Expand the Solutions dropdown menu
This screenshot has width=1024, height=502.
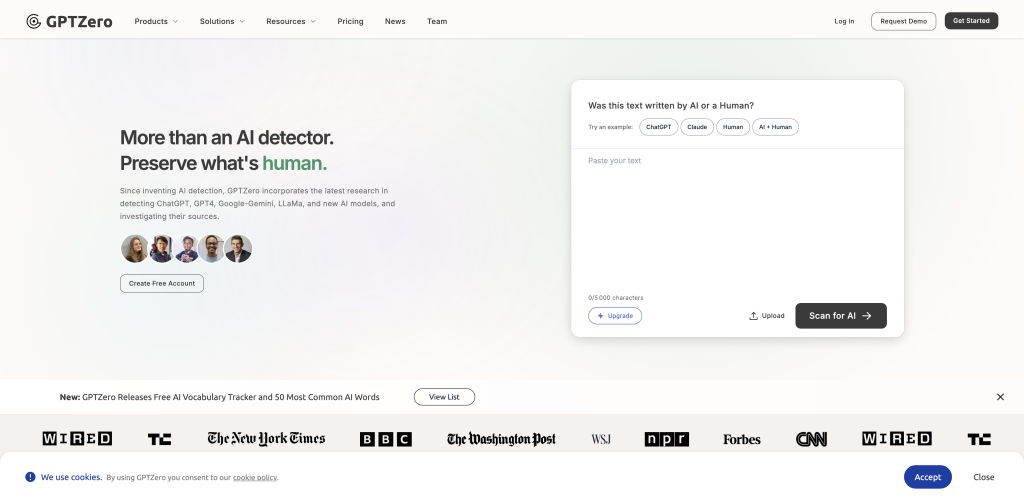222,22
